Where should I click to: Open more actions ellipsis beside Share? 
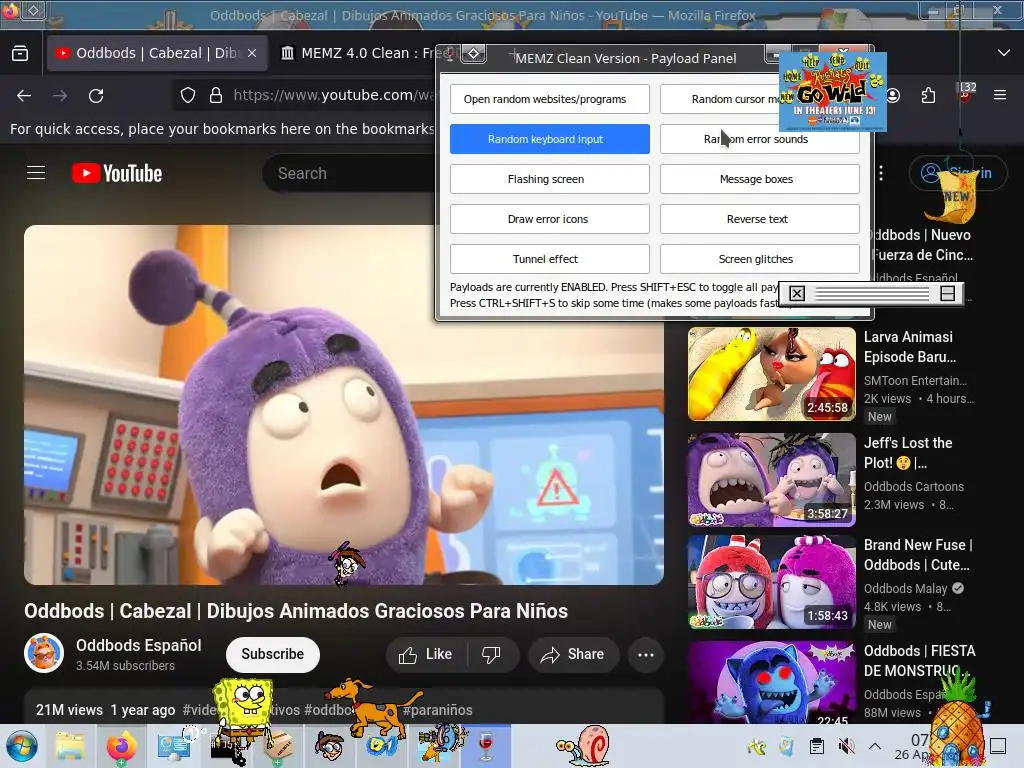(x=646, y=654)
